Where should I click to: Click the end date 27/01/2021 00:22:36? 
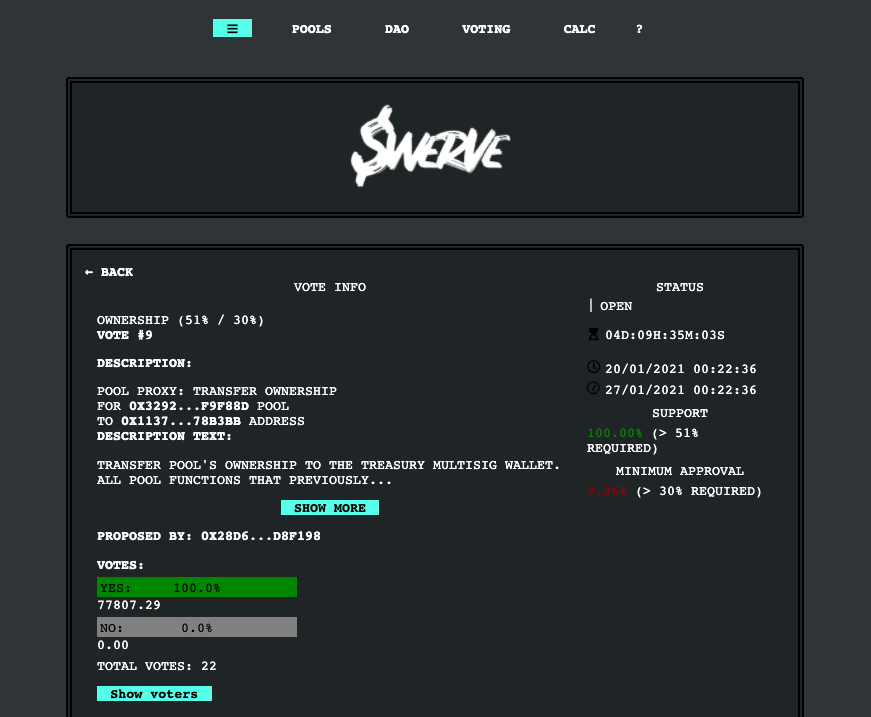pos(680,390)
